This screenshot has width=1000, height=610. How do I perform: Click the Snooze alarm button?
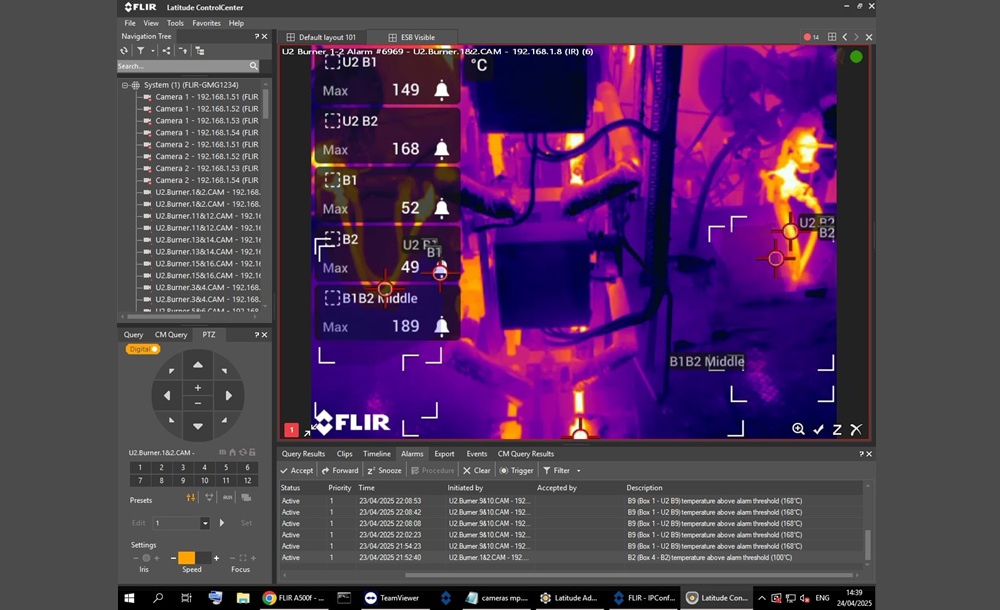385,470
